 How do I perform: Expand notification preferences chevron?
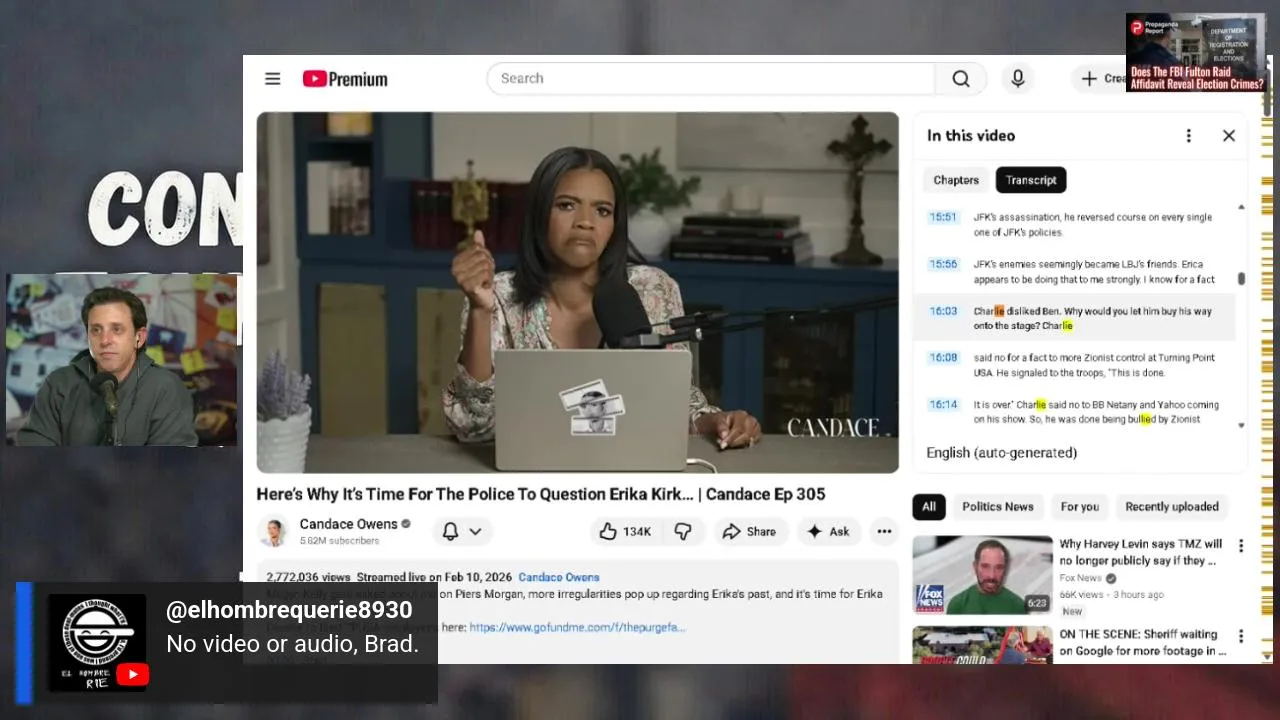[x=476, y=532]
